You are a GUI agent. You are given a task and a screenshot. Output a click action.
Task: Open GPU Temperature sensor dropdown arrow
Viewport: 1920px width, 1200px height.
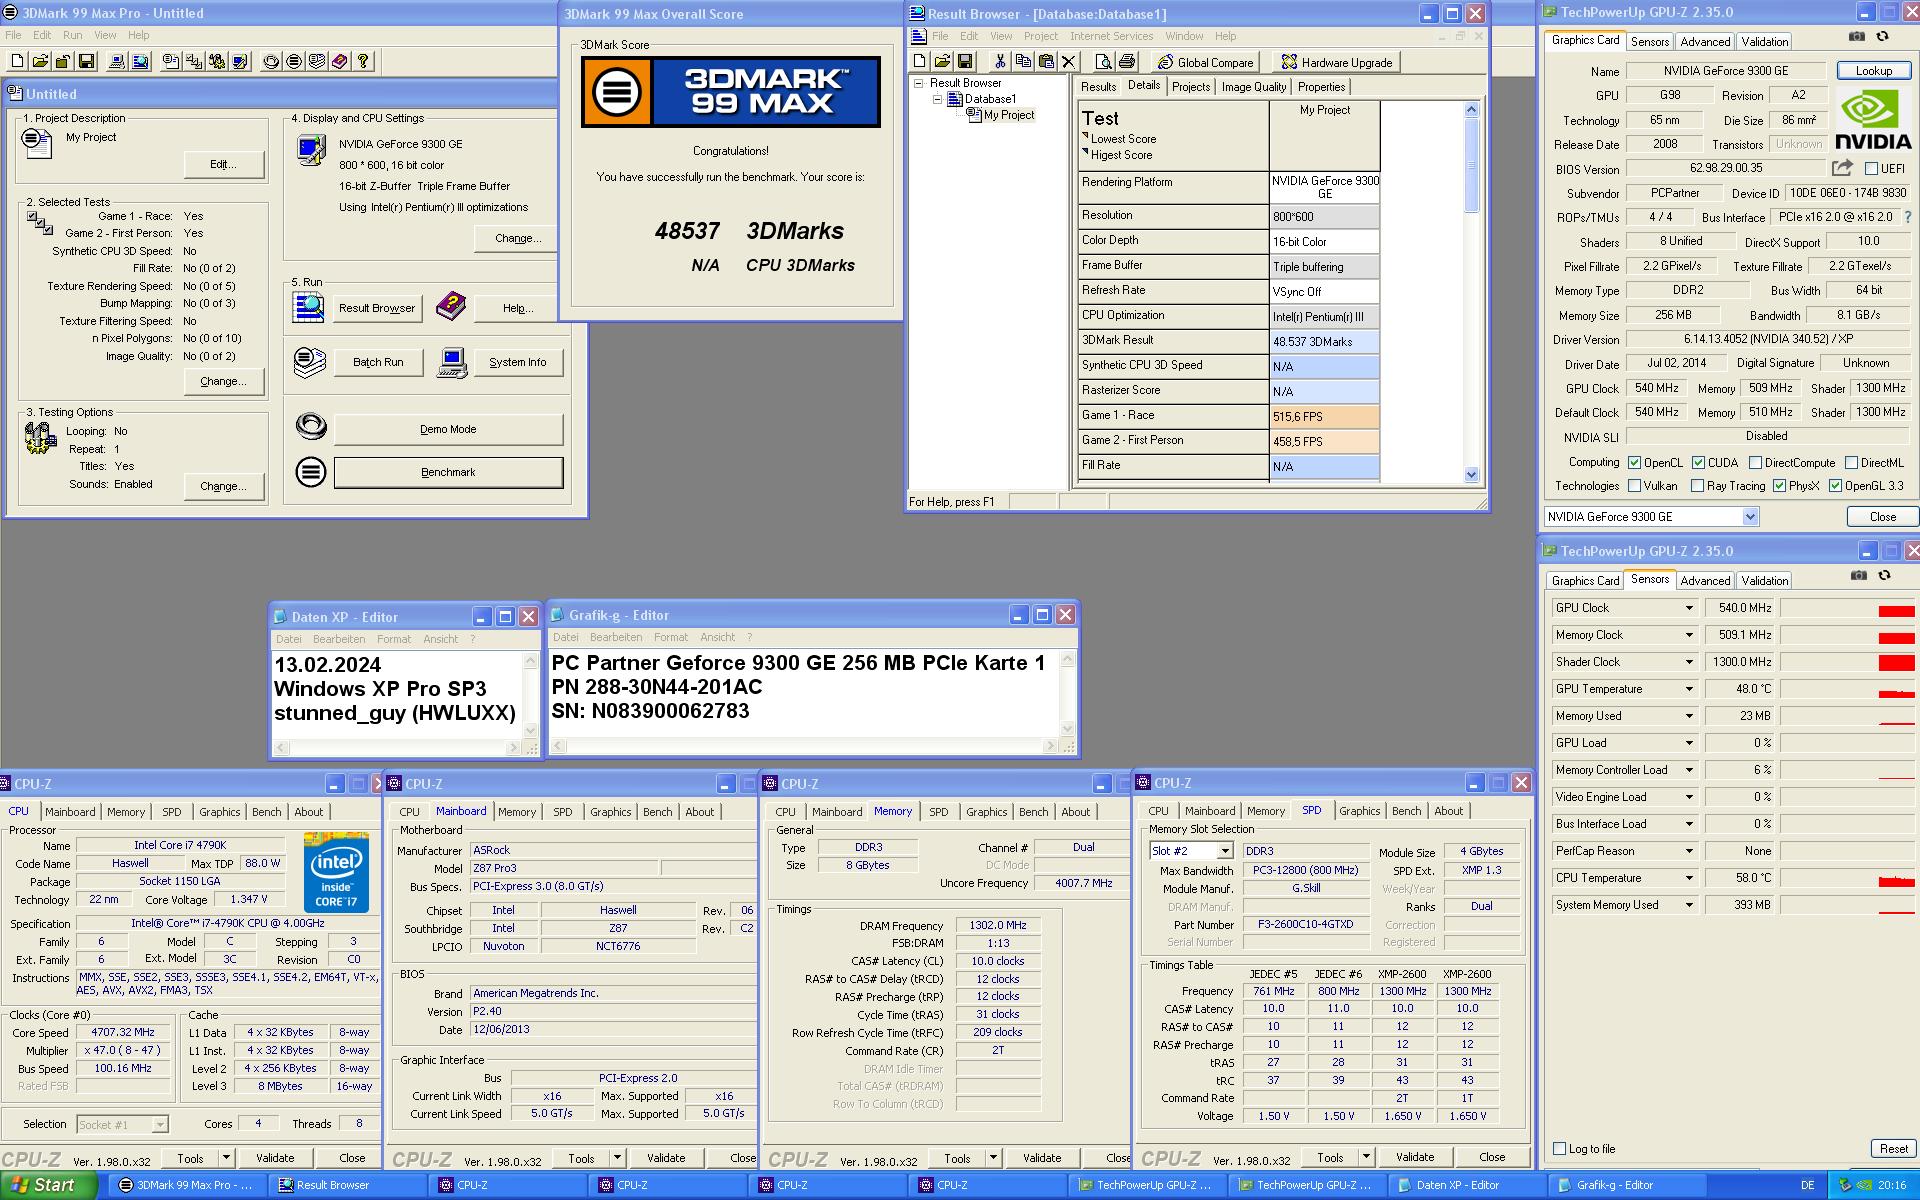1689,689
